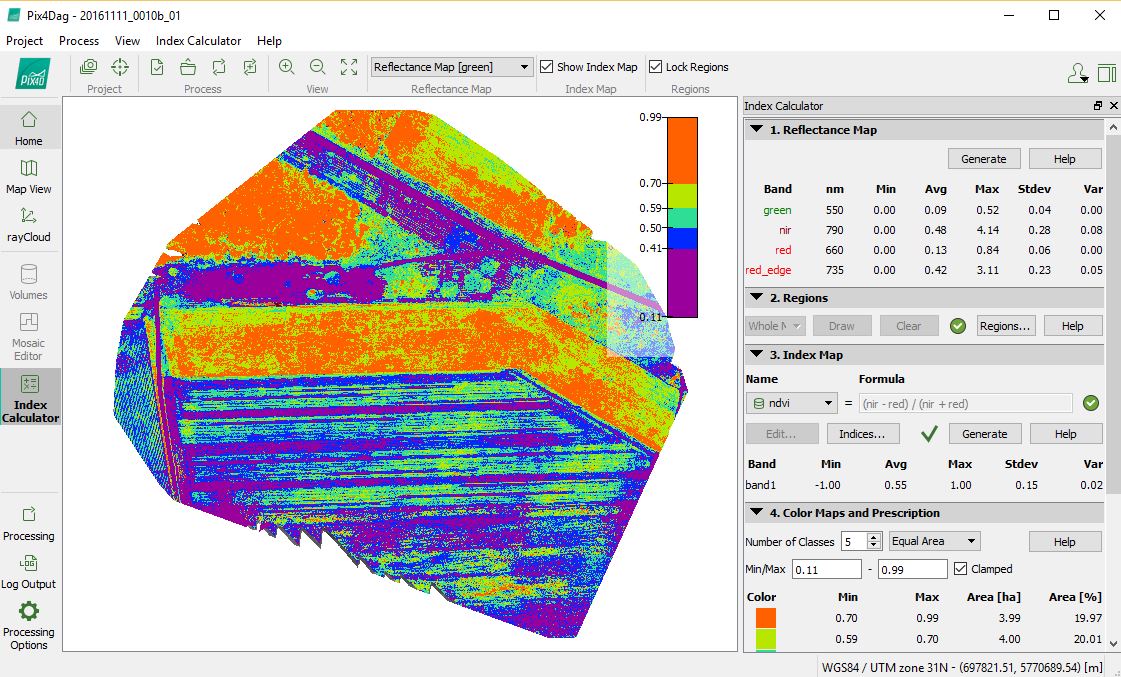
Task: Click the checked document icon in Process group
Action: coord(157,67)
